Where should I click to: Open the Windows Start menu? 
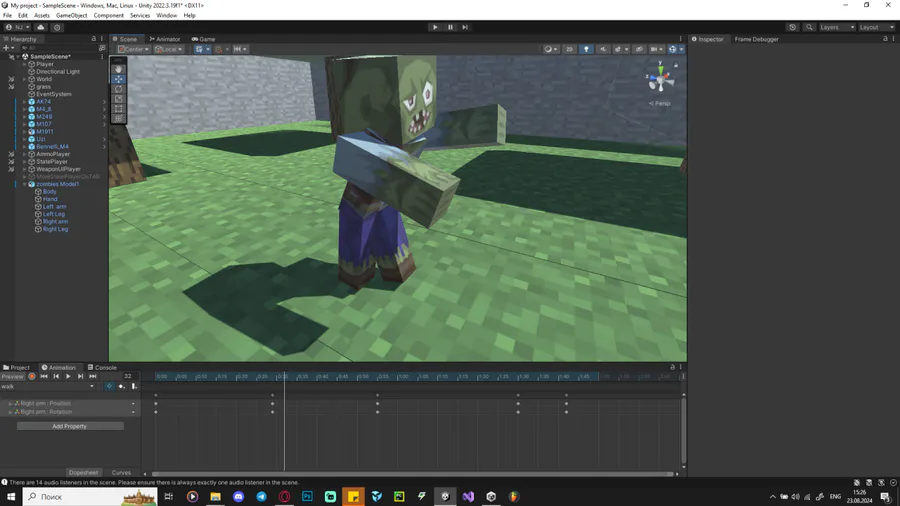11,496
